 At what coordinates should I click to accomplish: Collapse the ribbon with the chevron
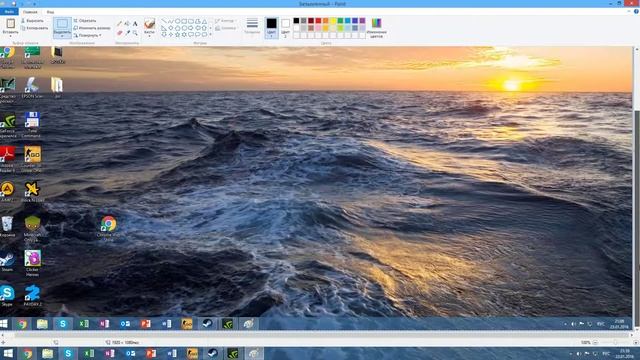pyautogui.click(x=629, y=11)
